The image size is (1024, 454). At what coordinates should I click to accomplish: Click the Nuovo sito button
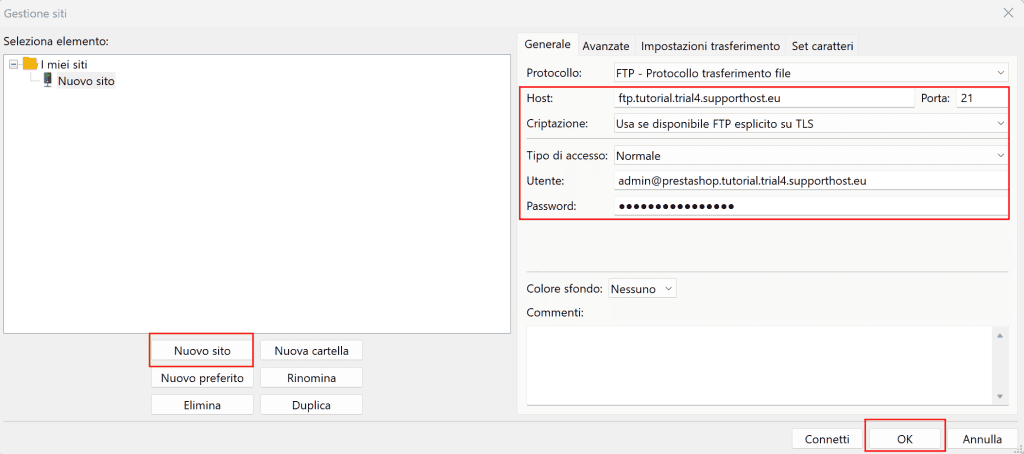click(x=202, y=351)
